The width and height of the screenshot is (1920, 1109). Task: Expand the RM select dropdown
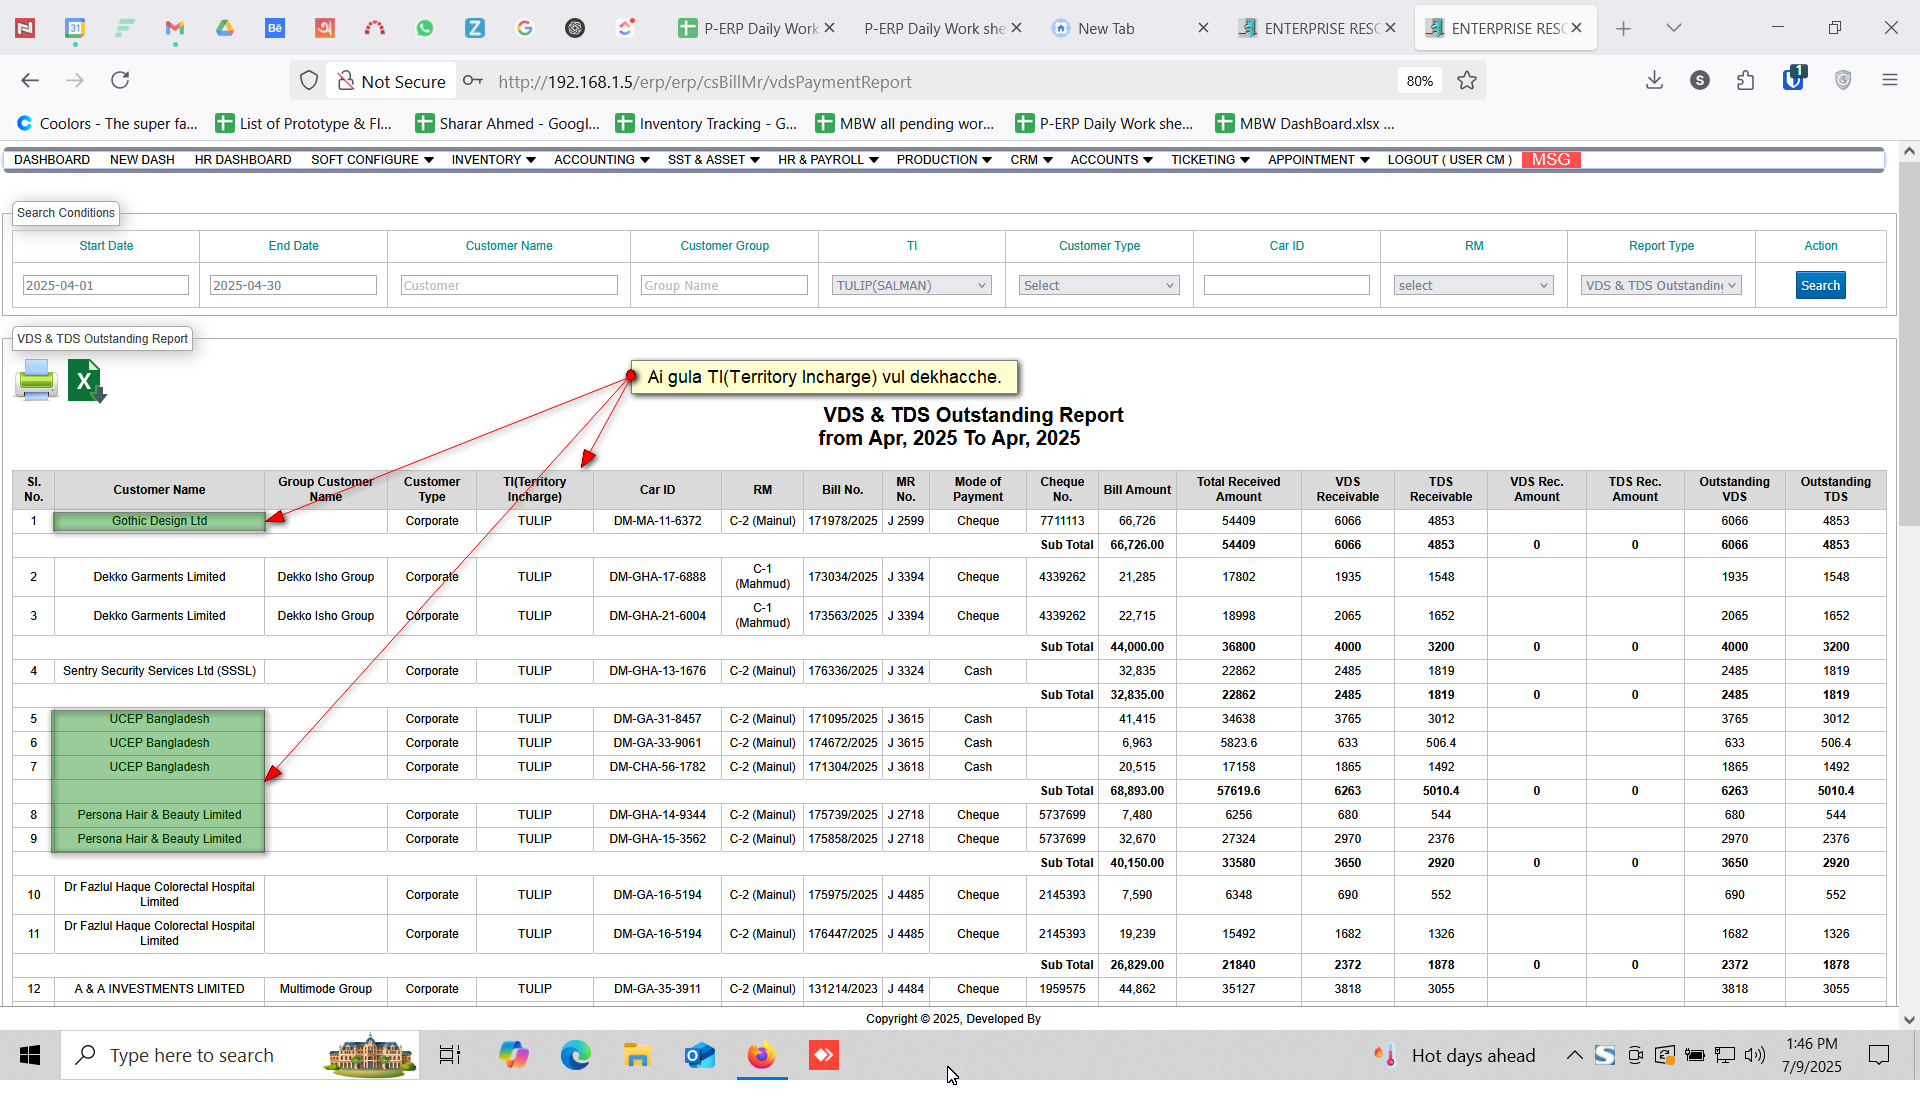pyautogui.click(x=1473, y=286)
